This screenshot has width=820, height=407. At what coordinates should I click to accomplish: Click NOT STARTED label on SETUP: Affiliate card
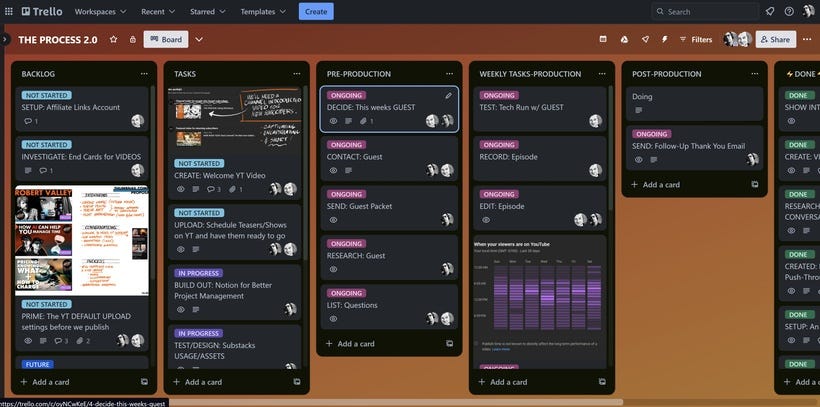[47, 95]
